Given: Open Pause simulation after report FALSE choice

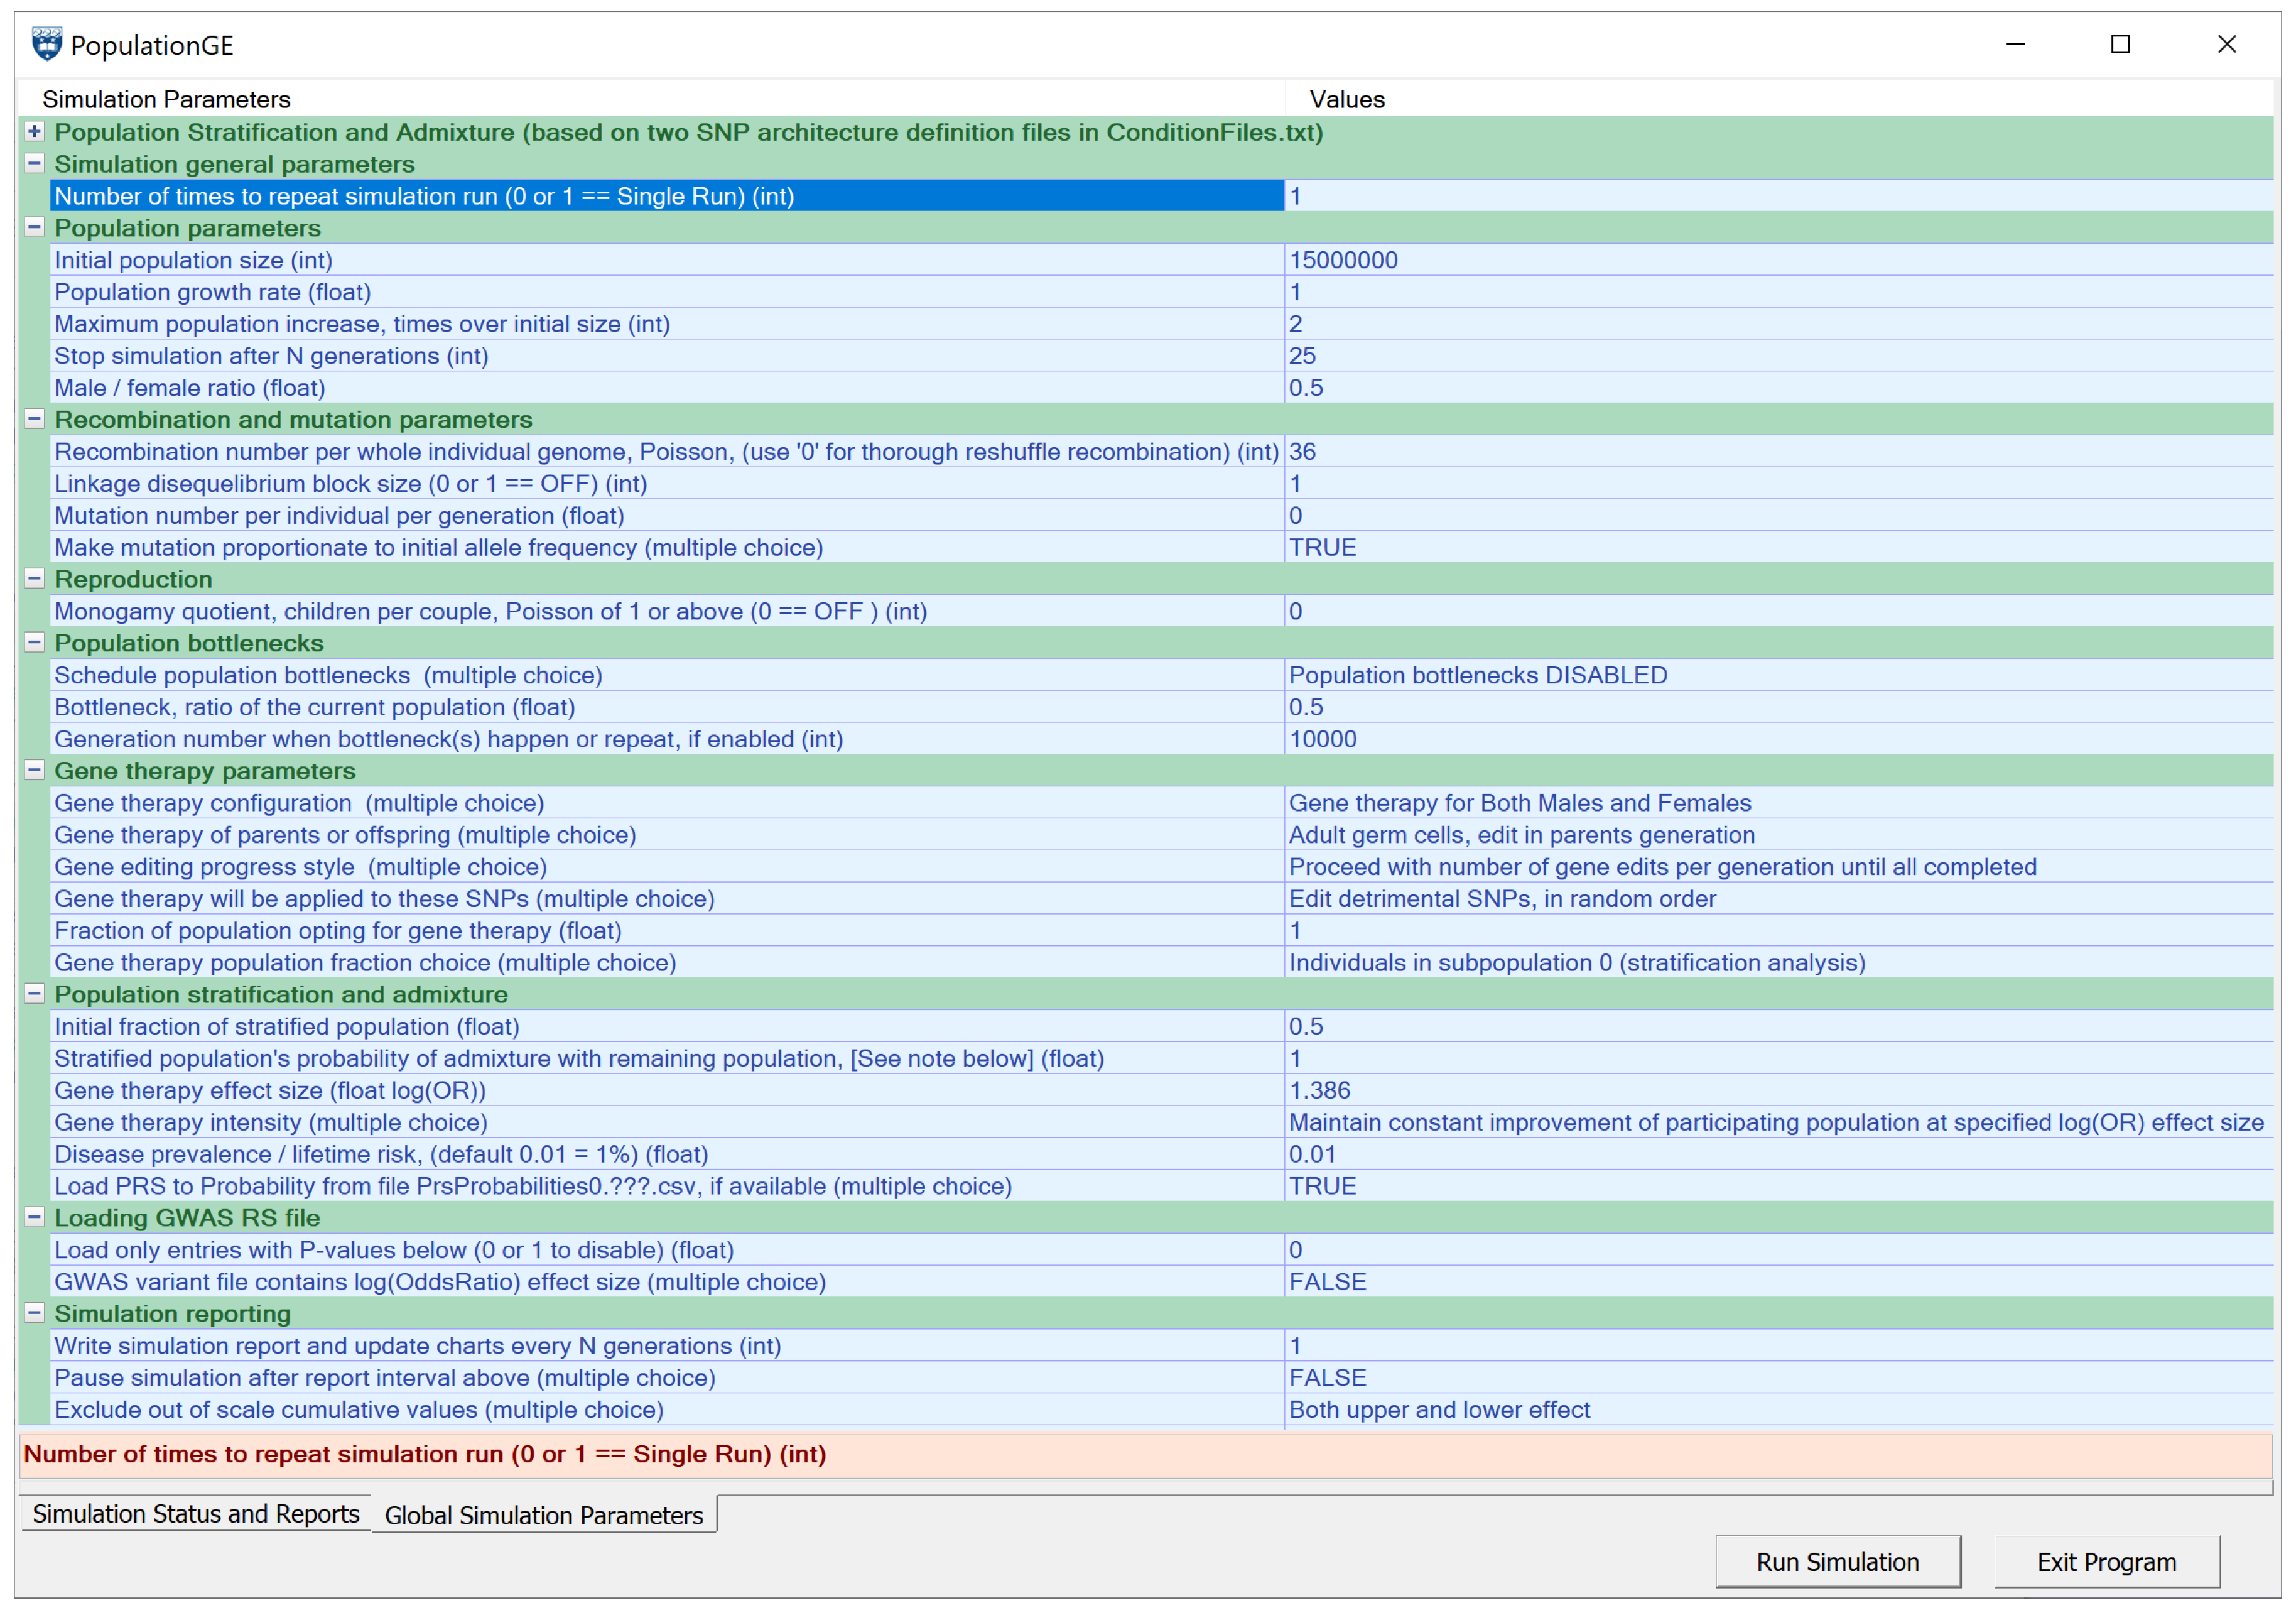Looking at the screenshot, I should click(x=1779, y=1378).
